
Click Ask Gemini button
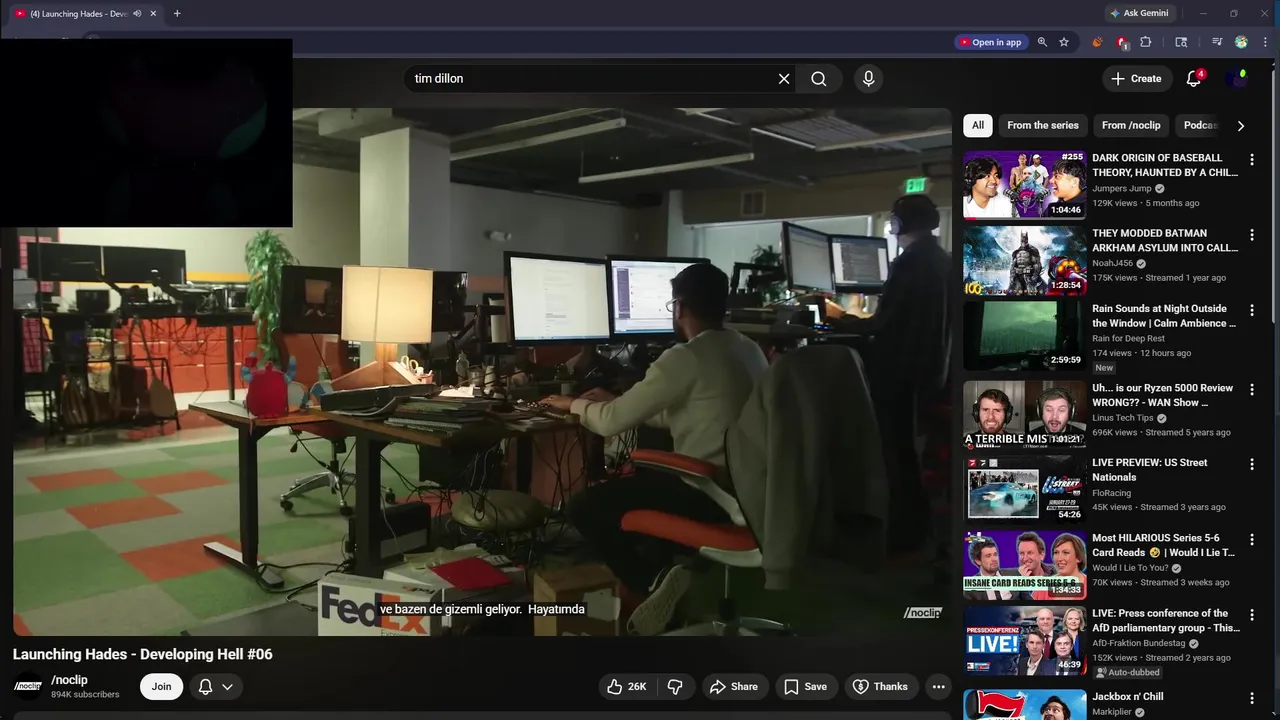pyautogui.click(x=1139, y=14)
